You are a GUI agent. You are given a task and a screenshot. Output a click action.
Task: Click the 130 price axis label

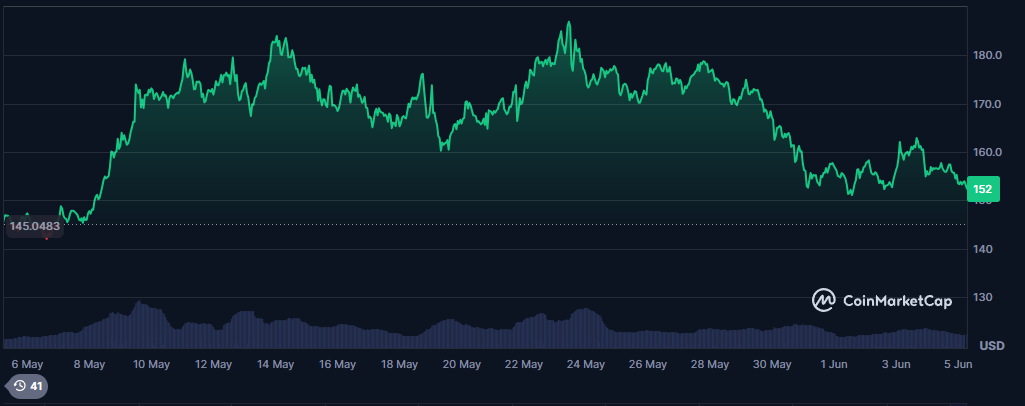983,298
